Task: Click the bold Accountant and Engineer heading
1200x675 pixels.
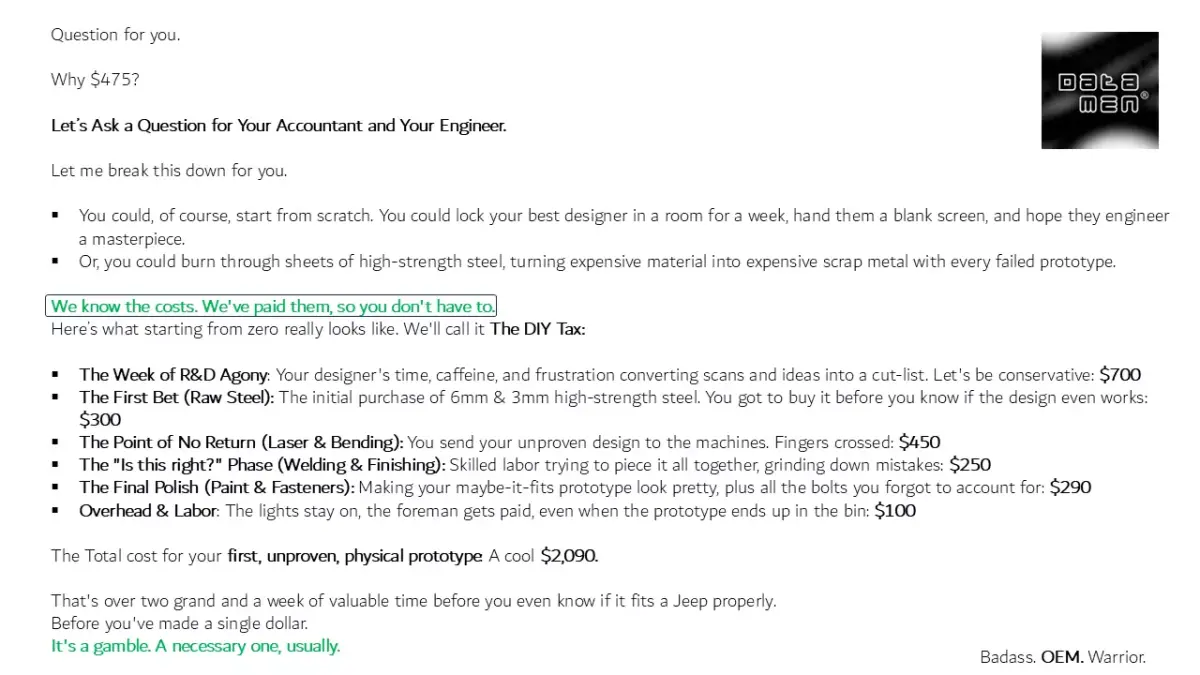Action: click(x=278, y=126)
